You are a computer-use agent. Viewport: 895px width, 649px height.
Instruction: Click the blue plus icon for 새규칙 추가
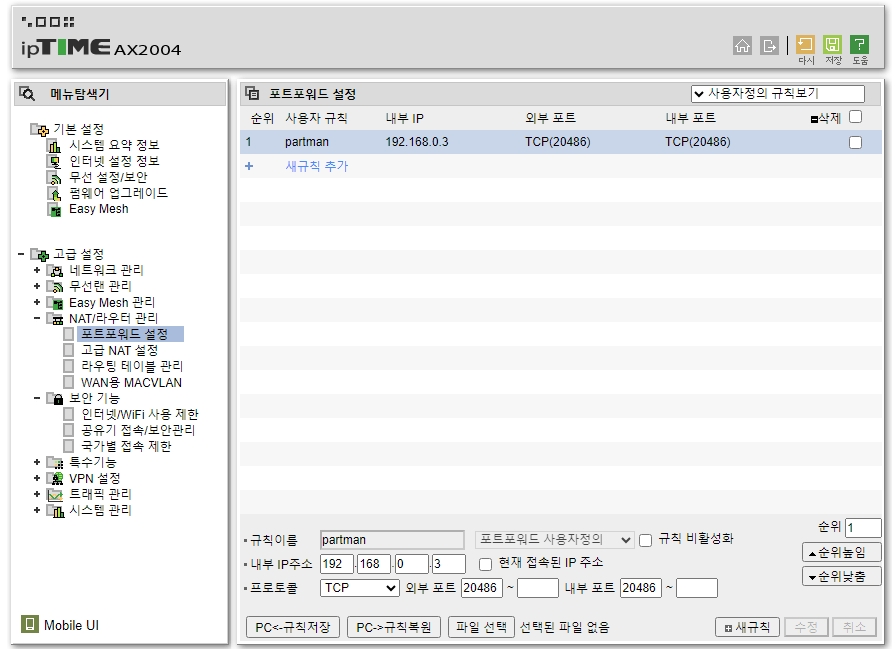[x=249, y=166]
